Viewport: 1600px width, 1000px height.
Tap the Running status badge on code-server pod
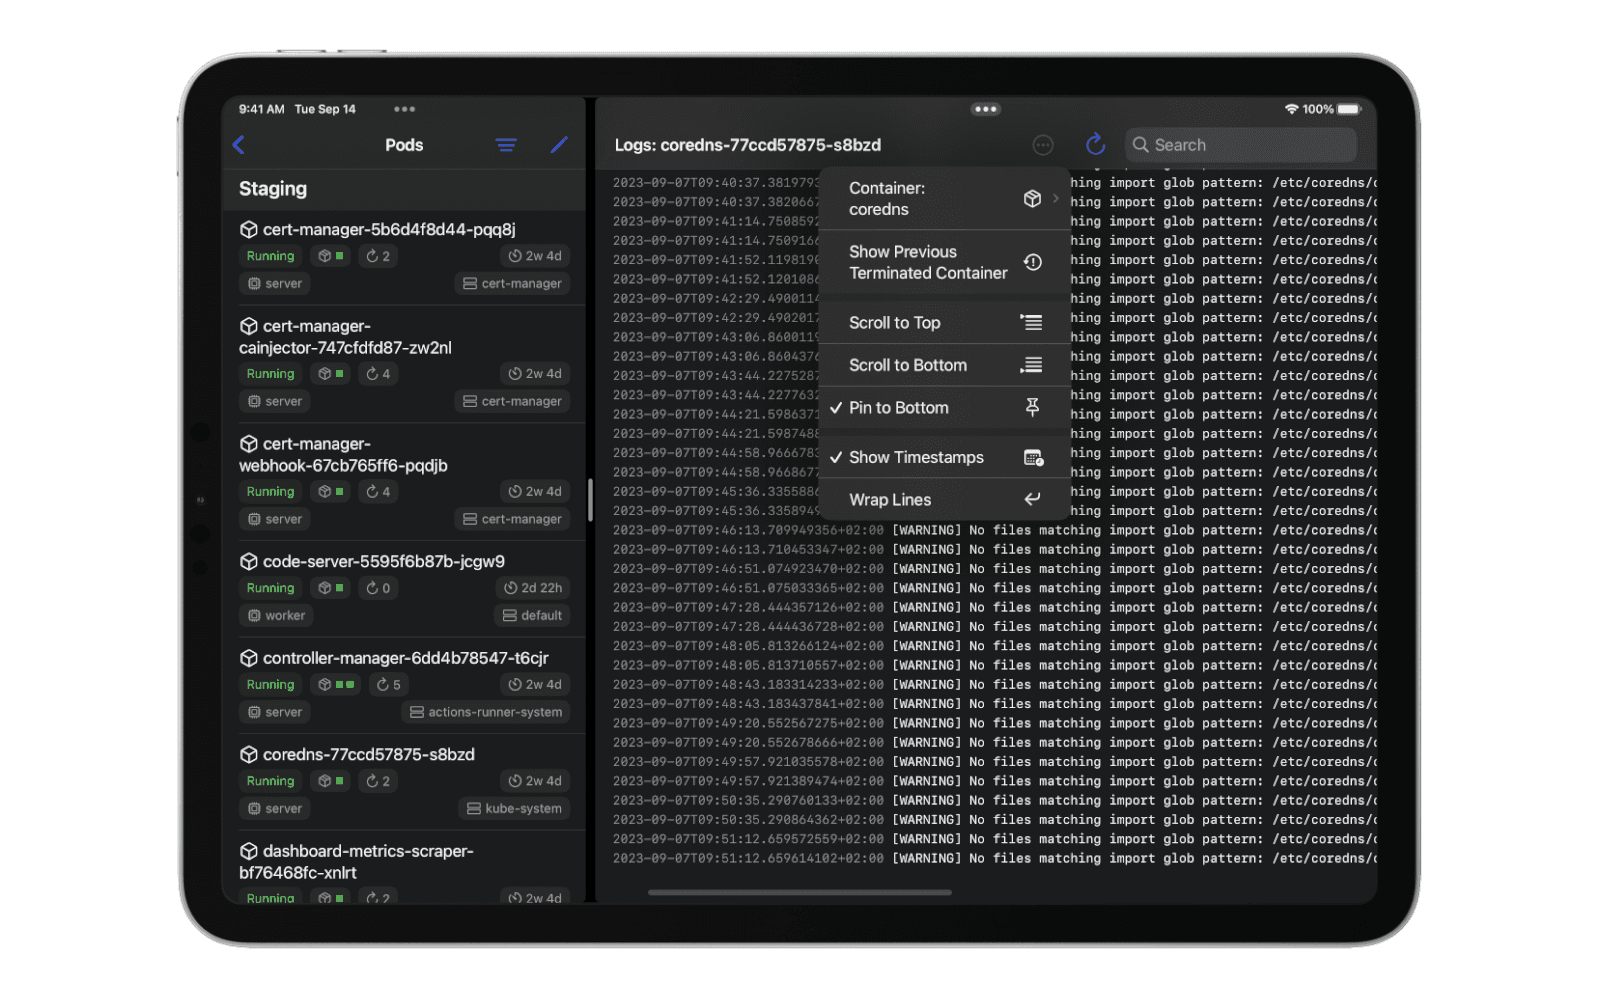point(269,588)
